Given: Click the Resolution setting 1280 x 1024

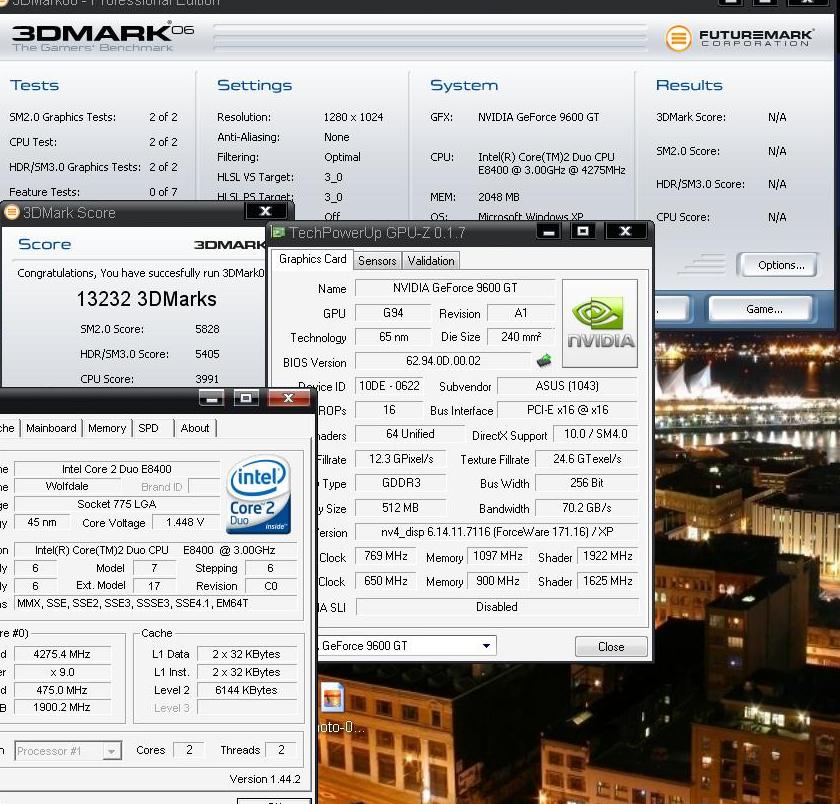Looking at the screenshot, I should pyautogui.click(x=354, y=117).
